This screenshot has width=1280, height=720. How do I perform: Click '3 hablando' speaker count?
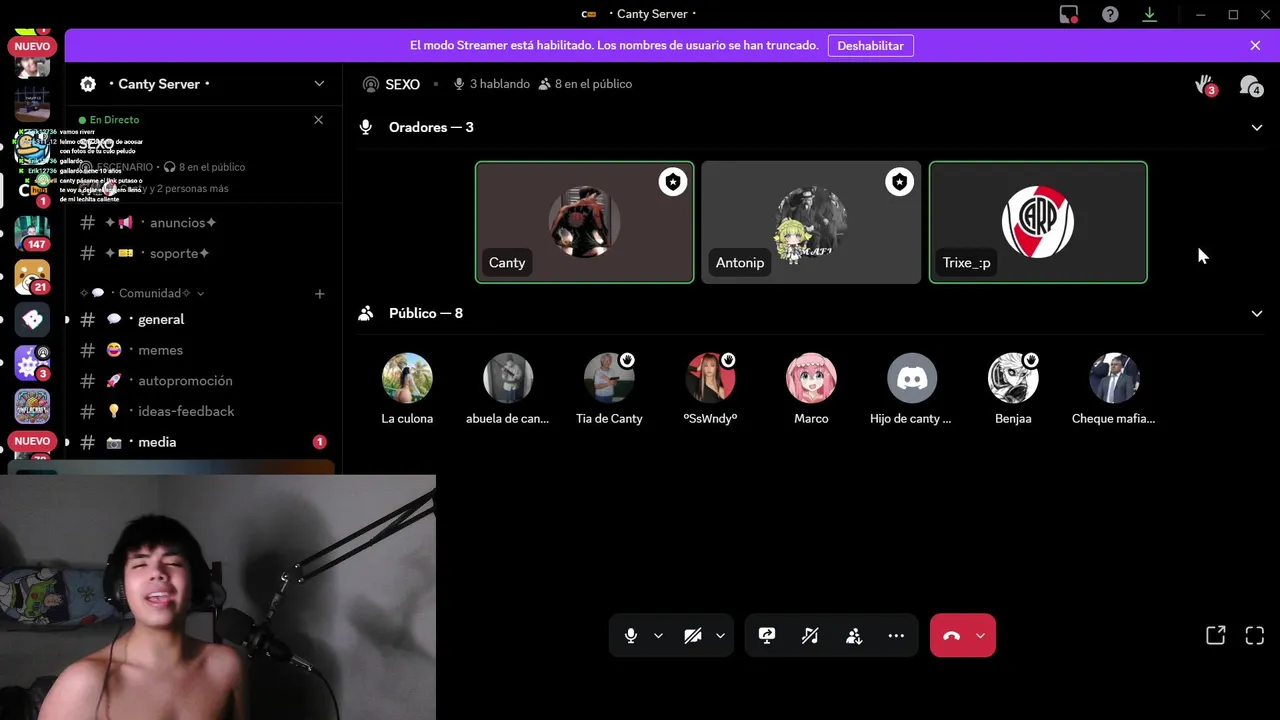[x=491, y=85]
